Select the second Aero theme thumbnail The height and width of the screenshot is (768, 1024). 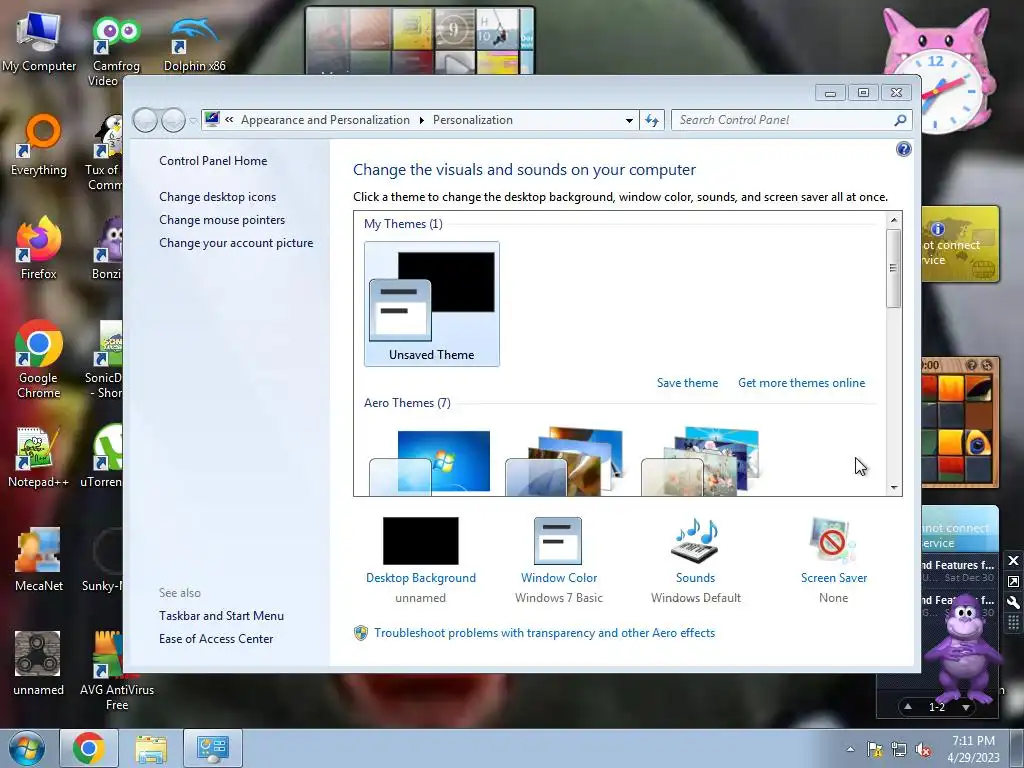[x=565, y=462]
